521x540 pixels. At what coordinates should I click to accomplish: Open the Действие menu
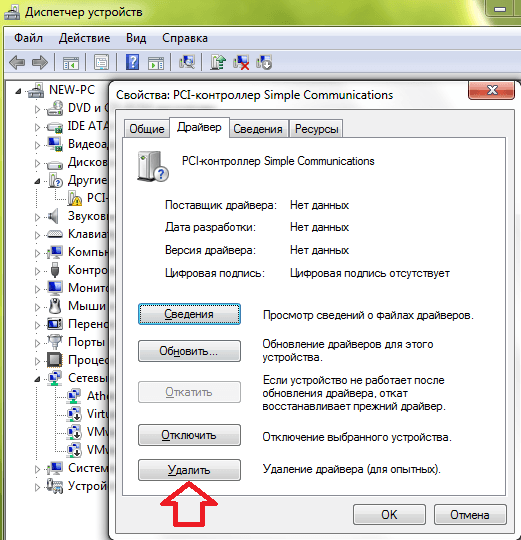pyautogui.click(x=84, y=38)
